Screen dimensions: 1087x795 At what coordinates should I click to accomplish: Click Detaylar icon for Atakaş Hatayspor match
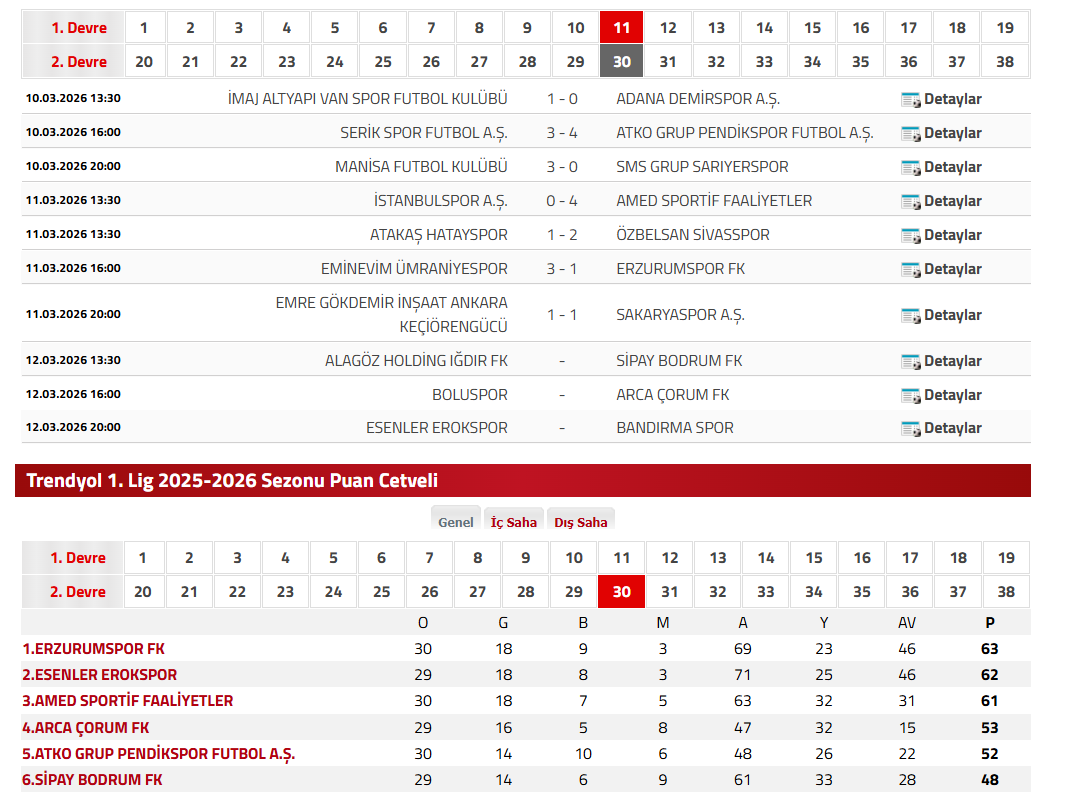coord(910,235)
